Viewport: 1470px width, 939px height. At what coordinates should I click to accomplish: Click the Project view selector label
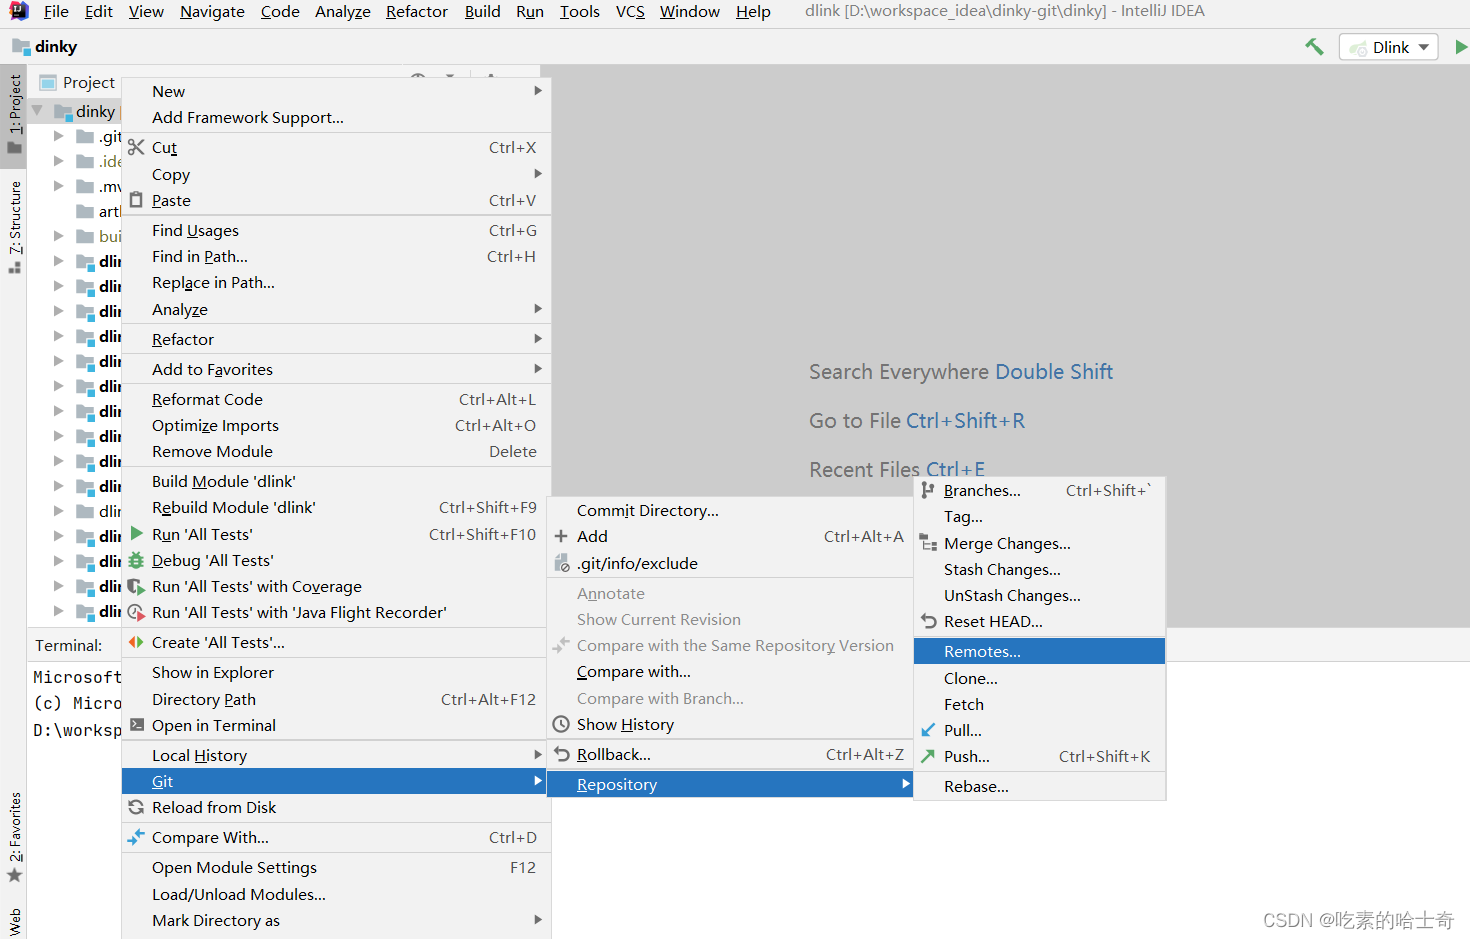(88, 82)
